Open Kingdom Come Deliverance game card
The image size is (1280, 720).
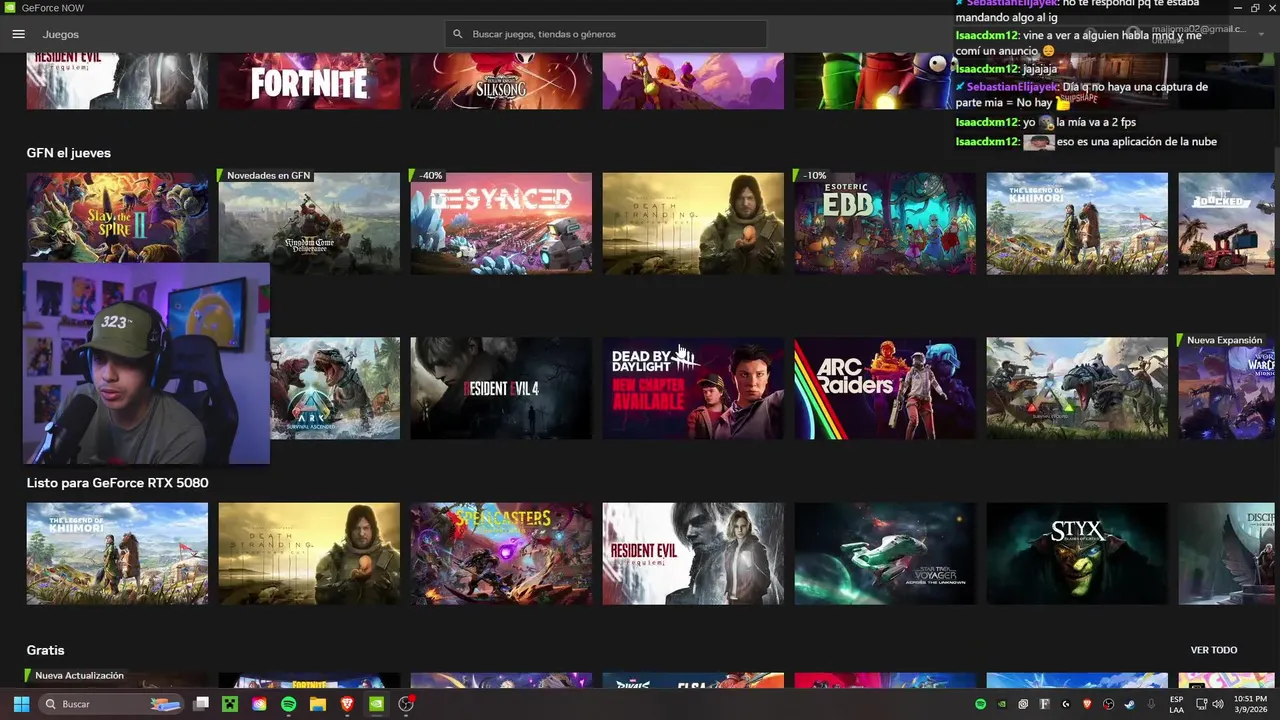309,223
